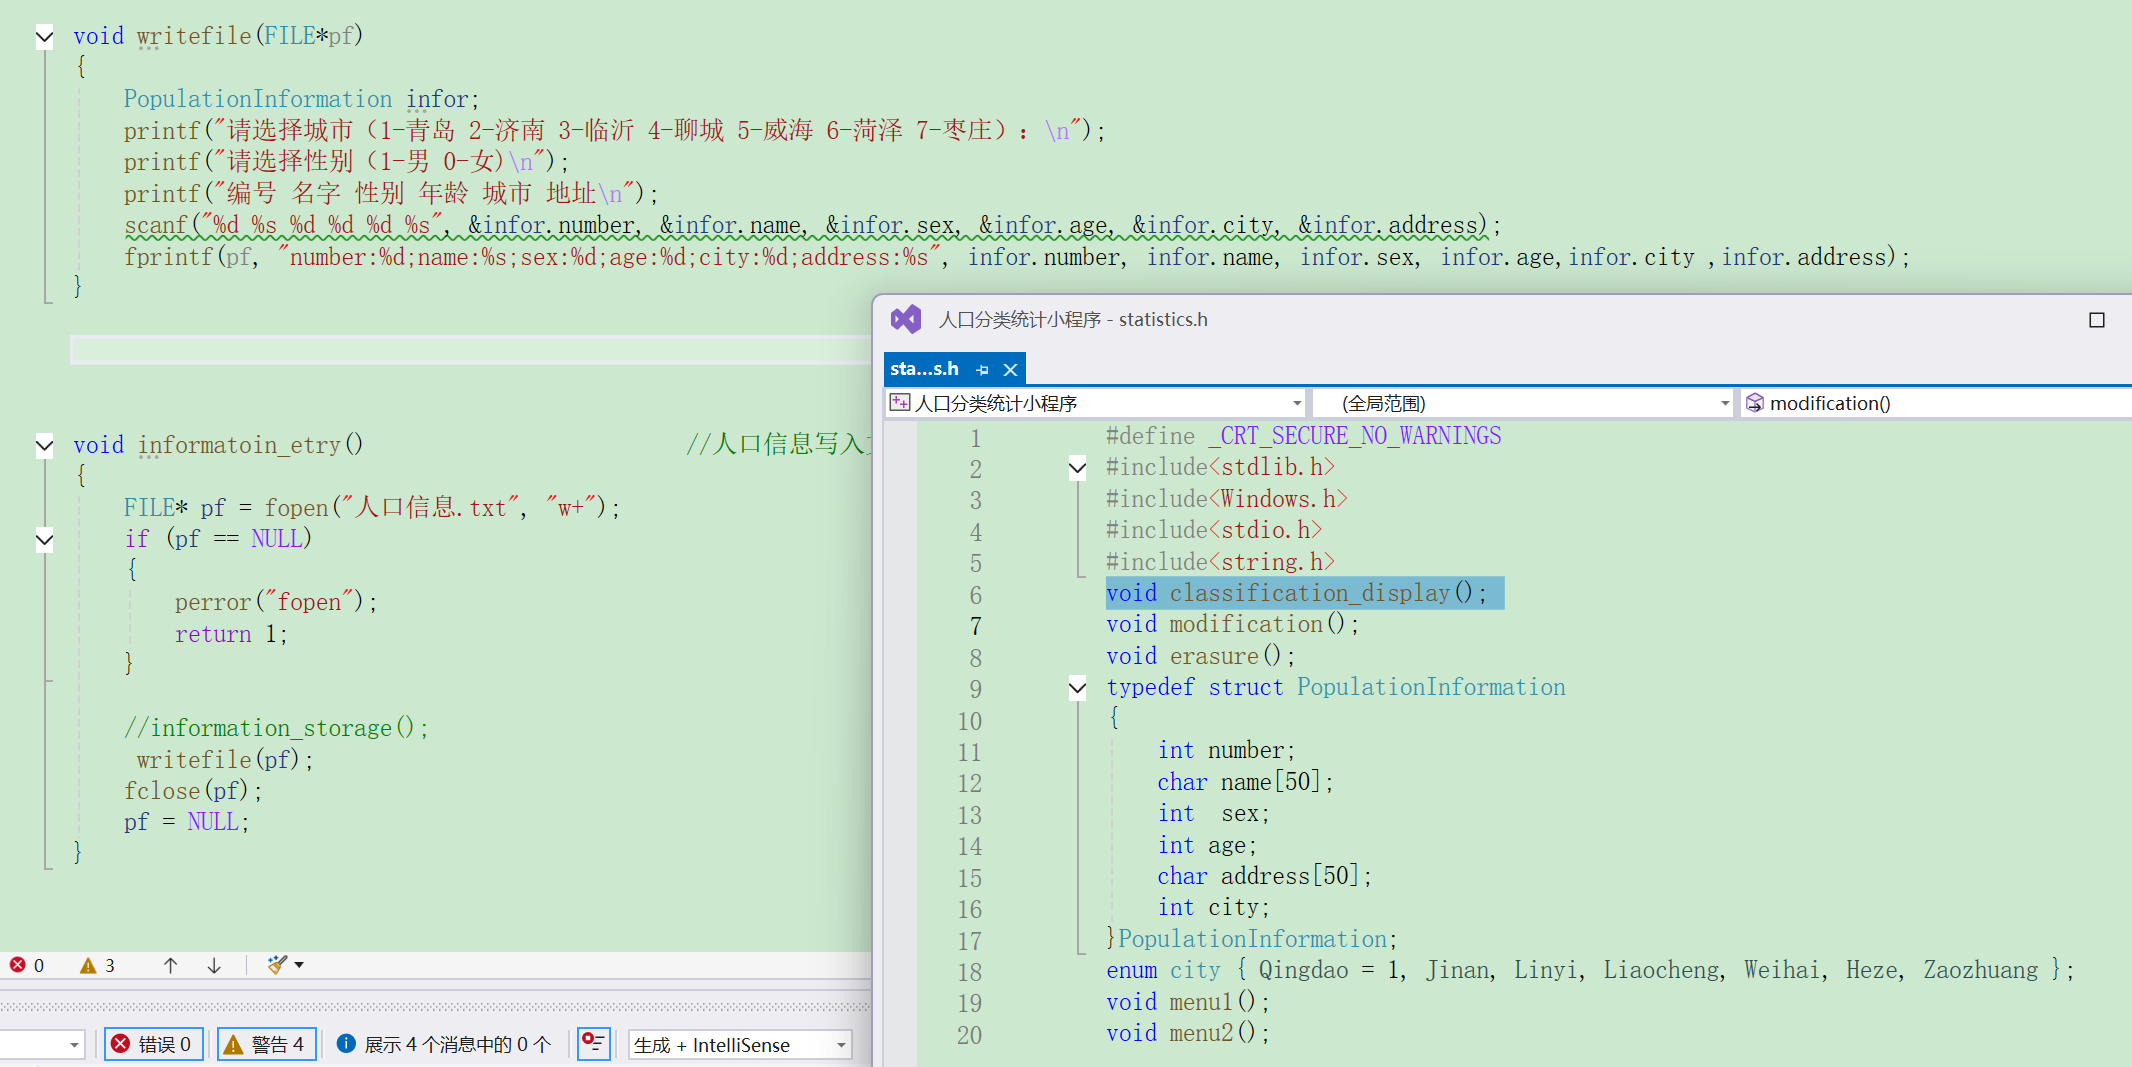Collapse the typedef struct PopulationInformation block
The image size is (2132, 1067).
(x=1077, y=687)
